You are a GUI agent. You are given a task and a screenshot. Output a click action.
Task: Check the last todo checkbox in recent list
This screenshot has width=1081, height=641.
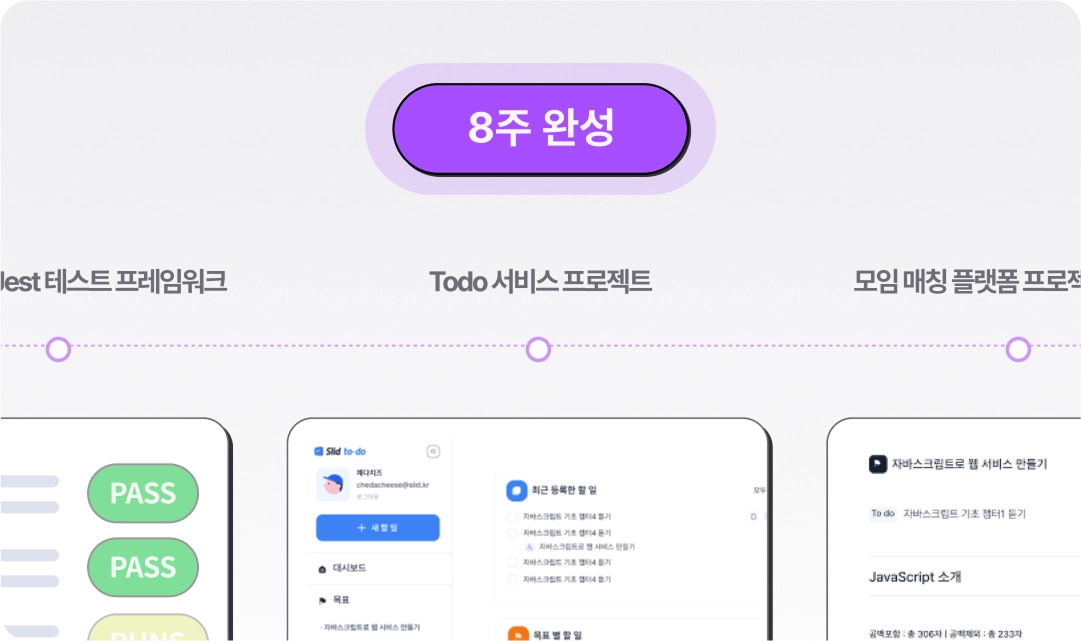[512, 579]
